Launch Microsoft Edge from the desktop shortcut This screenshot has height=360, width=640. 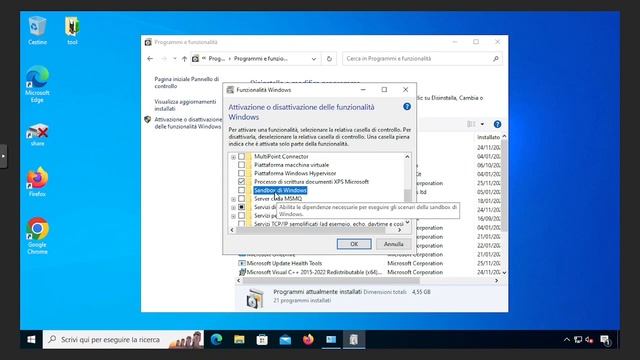(37, 84)
